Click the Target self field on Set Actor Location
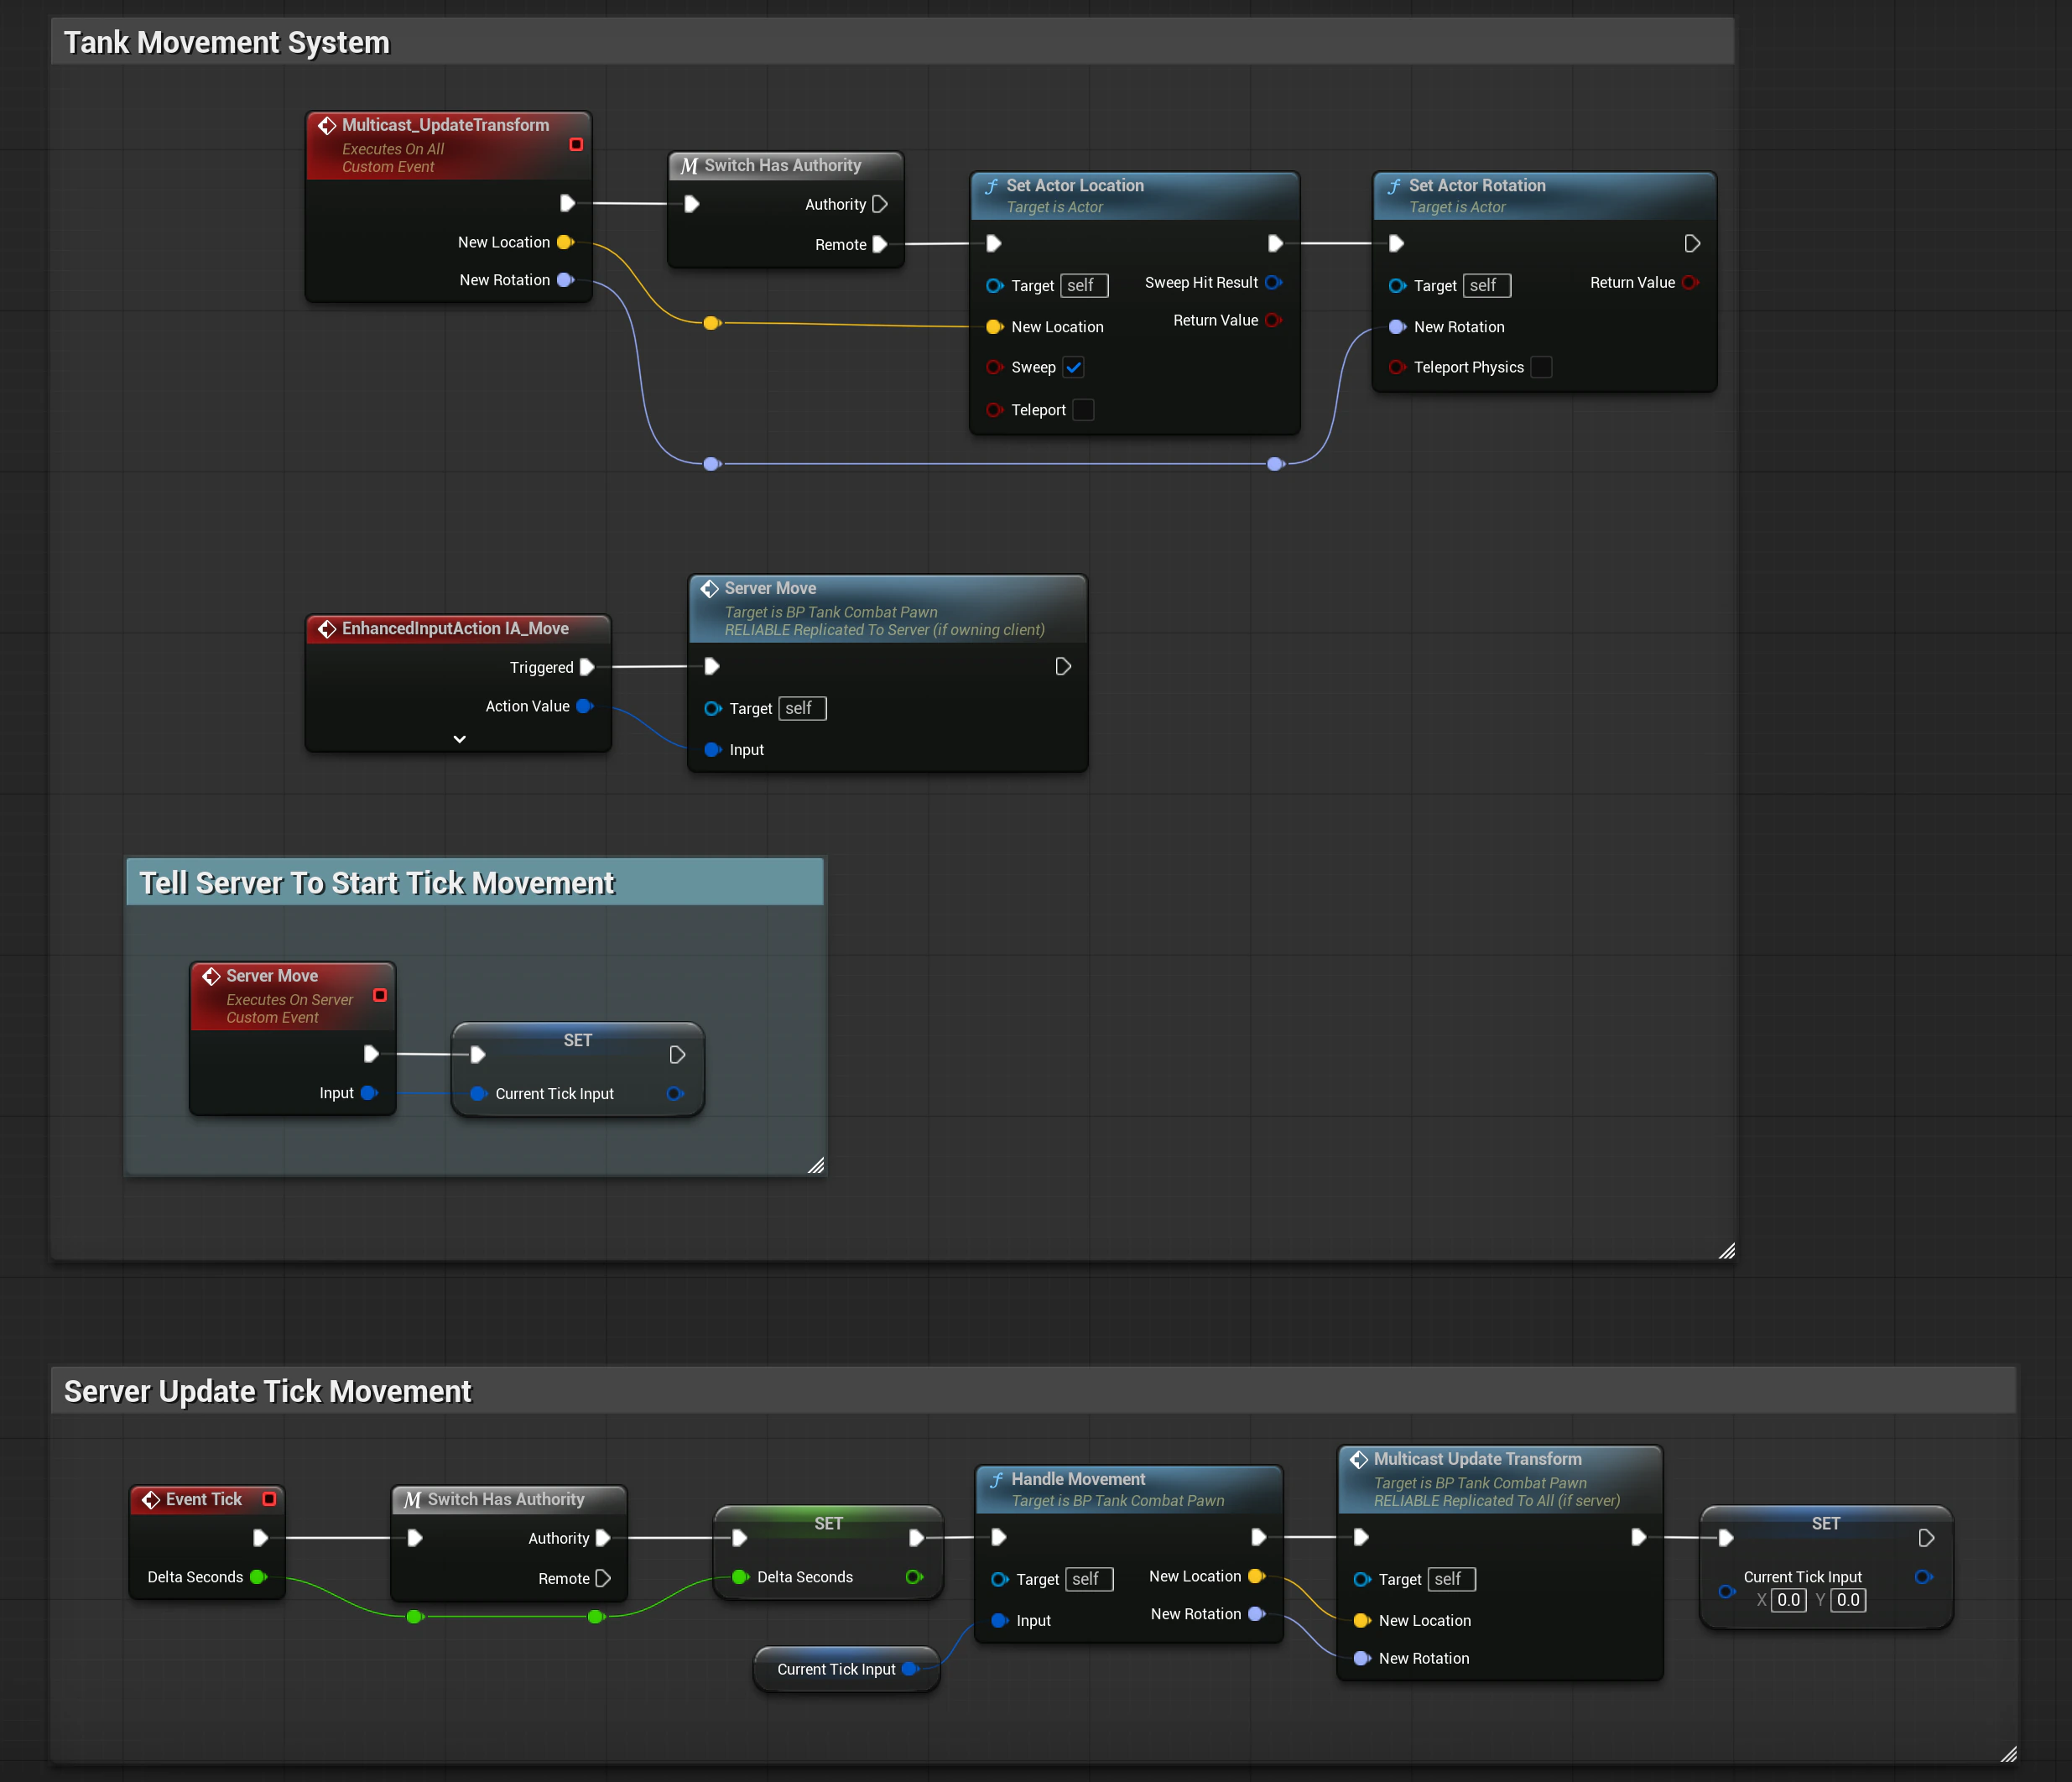Viewport: 2072px width, 1782px height. (1084, 285)
